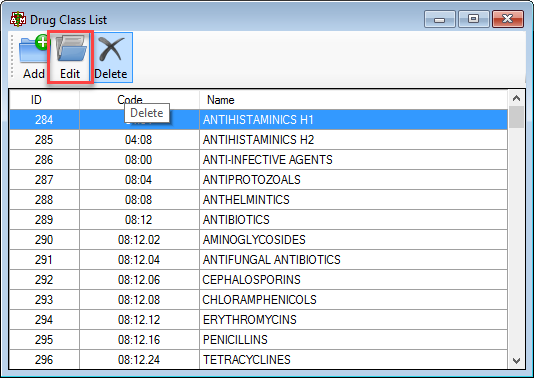
Task: Click the application icon in title bar
Action: click(x=18, y=19)
